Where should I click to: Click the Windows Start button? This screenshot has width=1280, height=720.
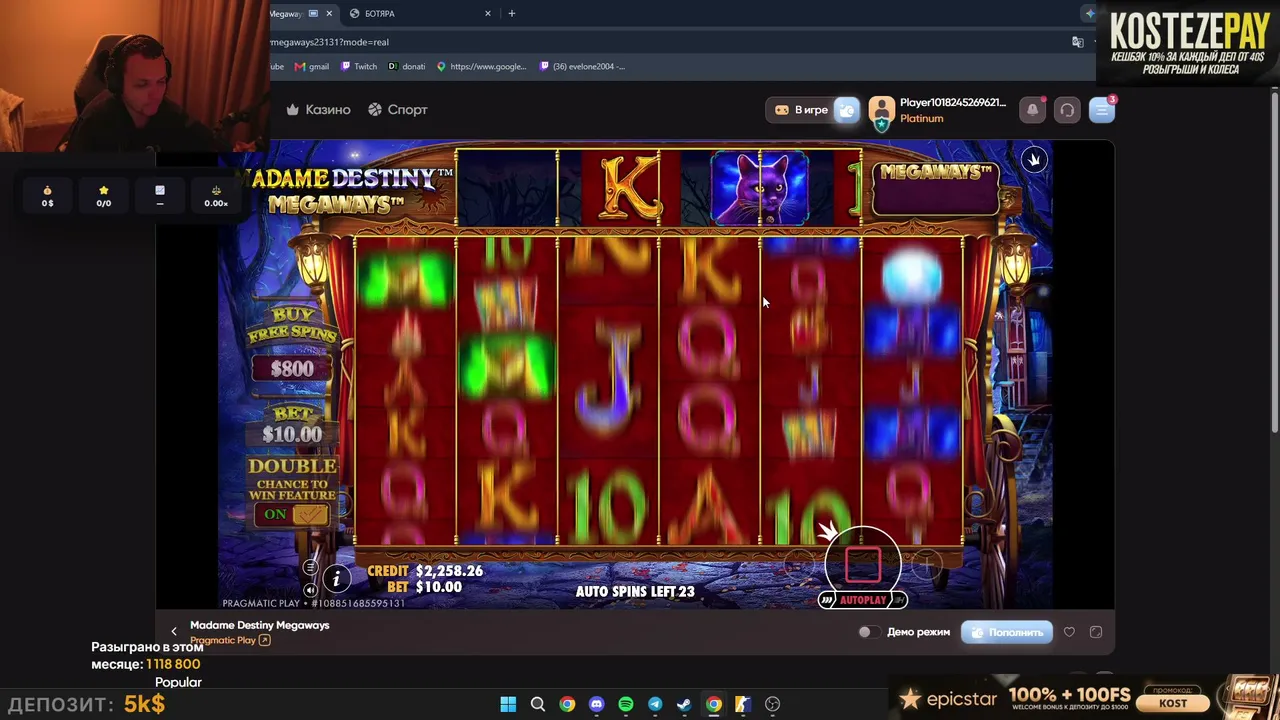tap(508, 704)
